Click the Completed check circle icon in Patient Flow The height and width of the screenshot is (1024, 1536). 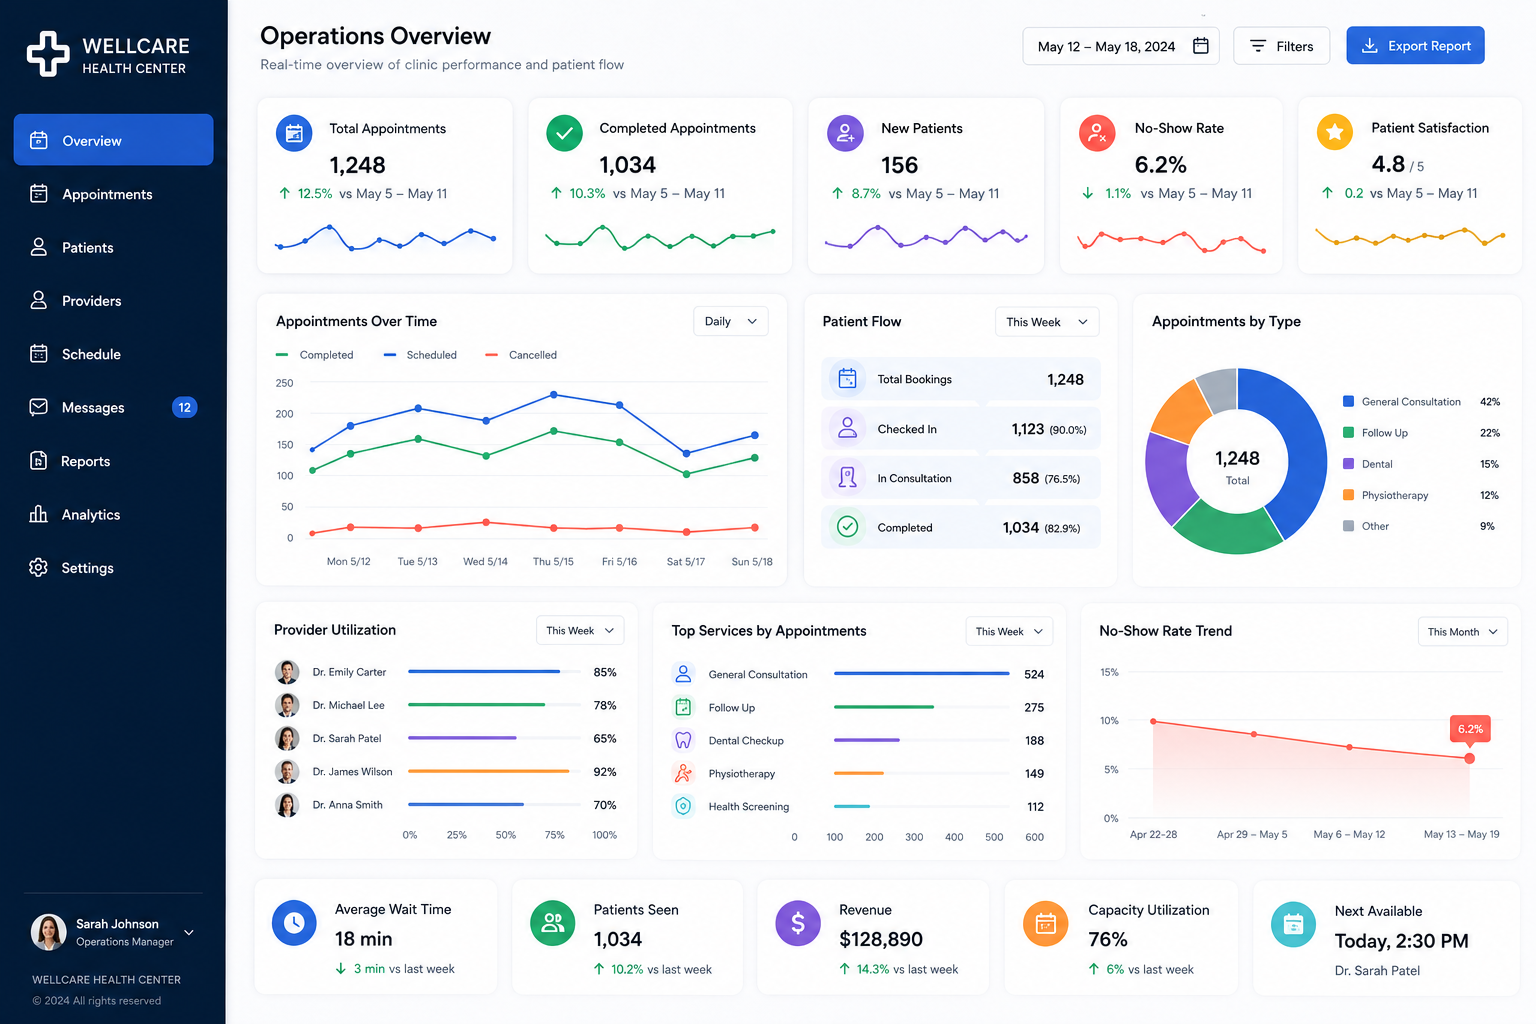point(847,526)
